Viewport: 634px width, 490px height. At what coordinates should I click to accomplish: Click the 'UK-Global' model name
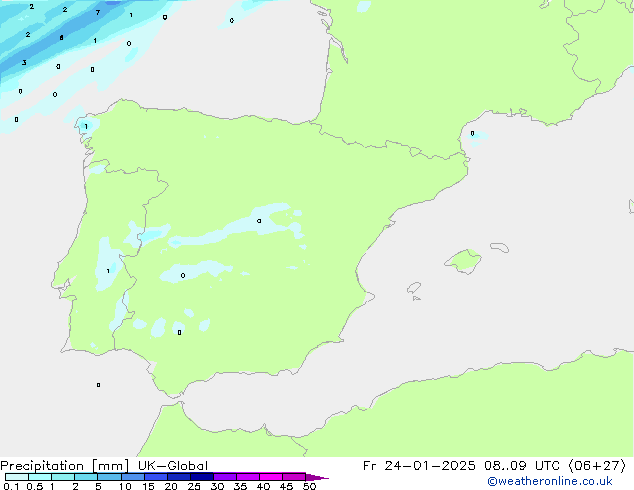pyautogui.click(x=173, y=466)
